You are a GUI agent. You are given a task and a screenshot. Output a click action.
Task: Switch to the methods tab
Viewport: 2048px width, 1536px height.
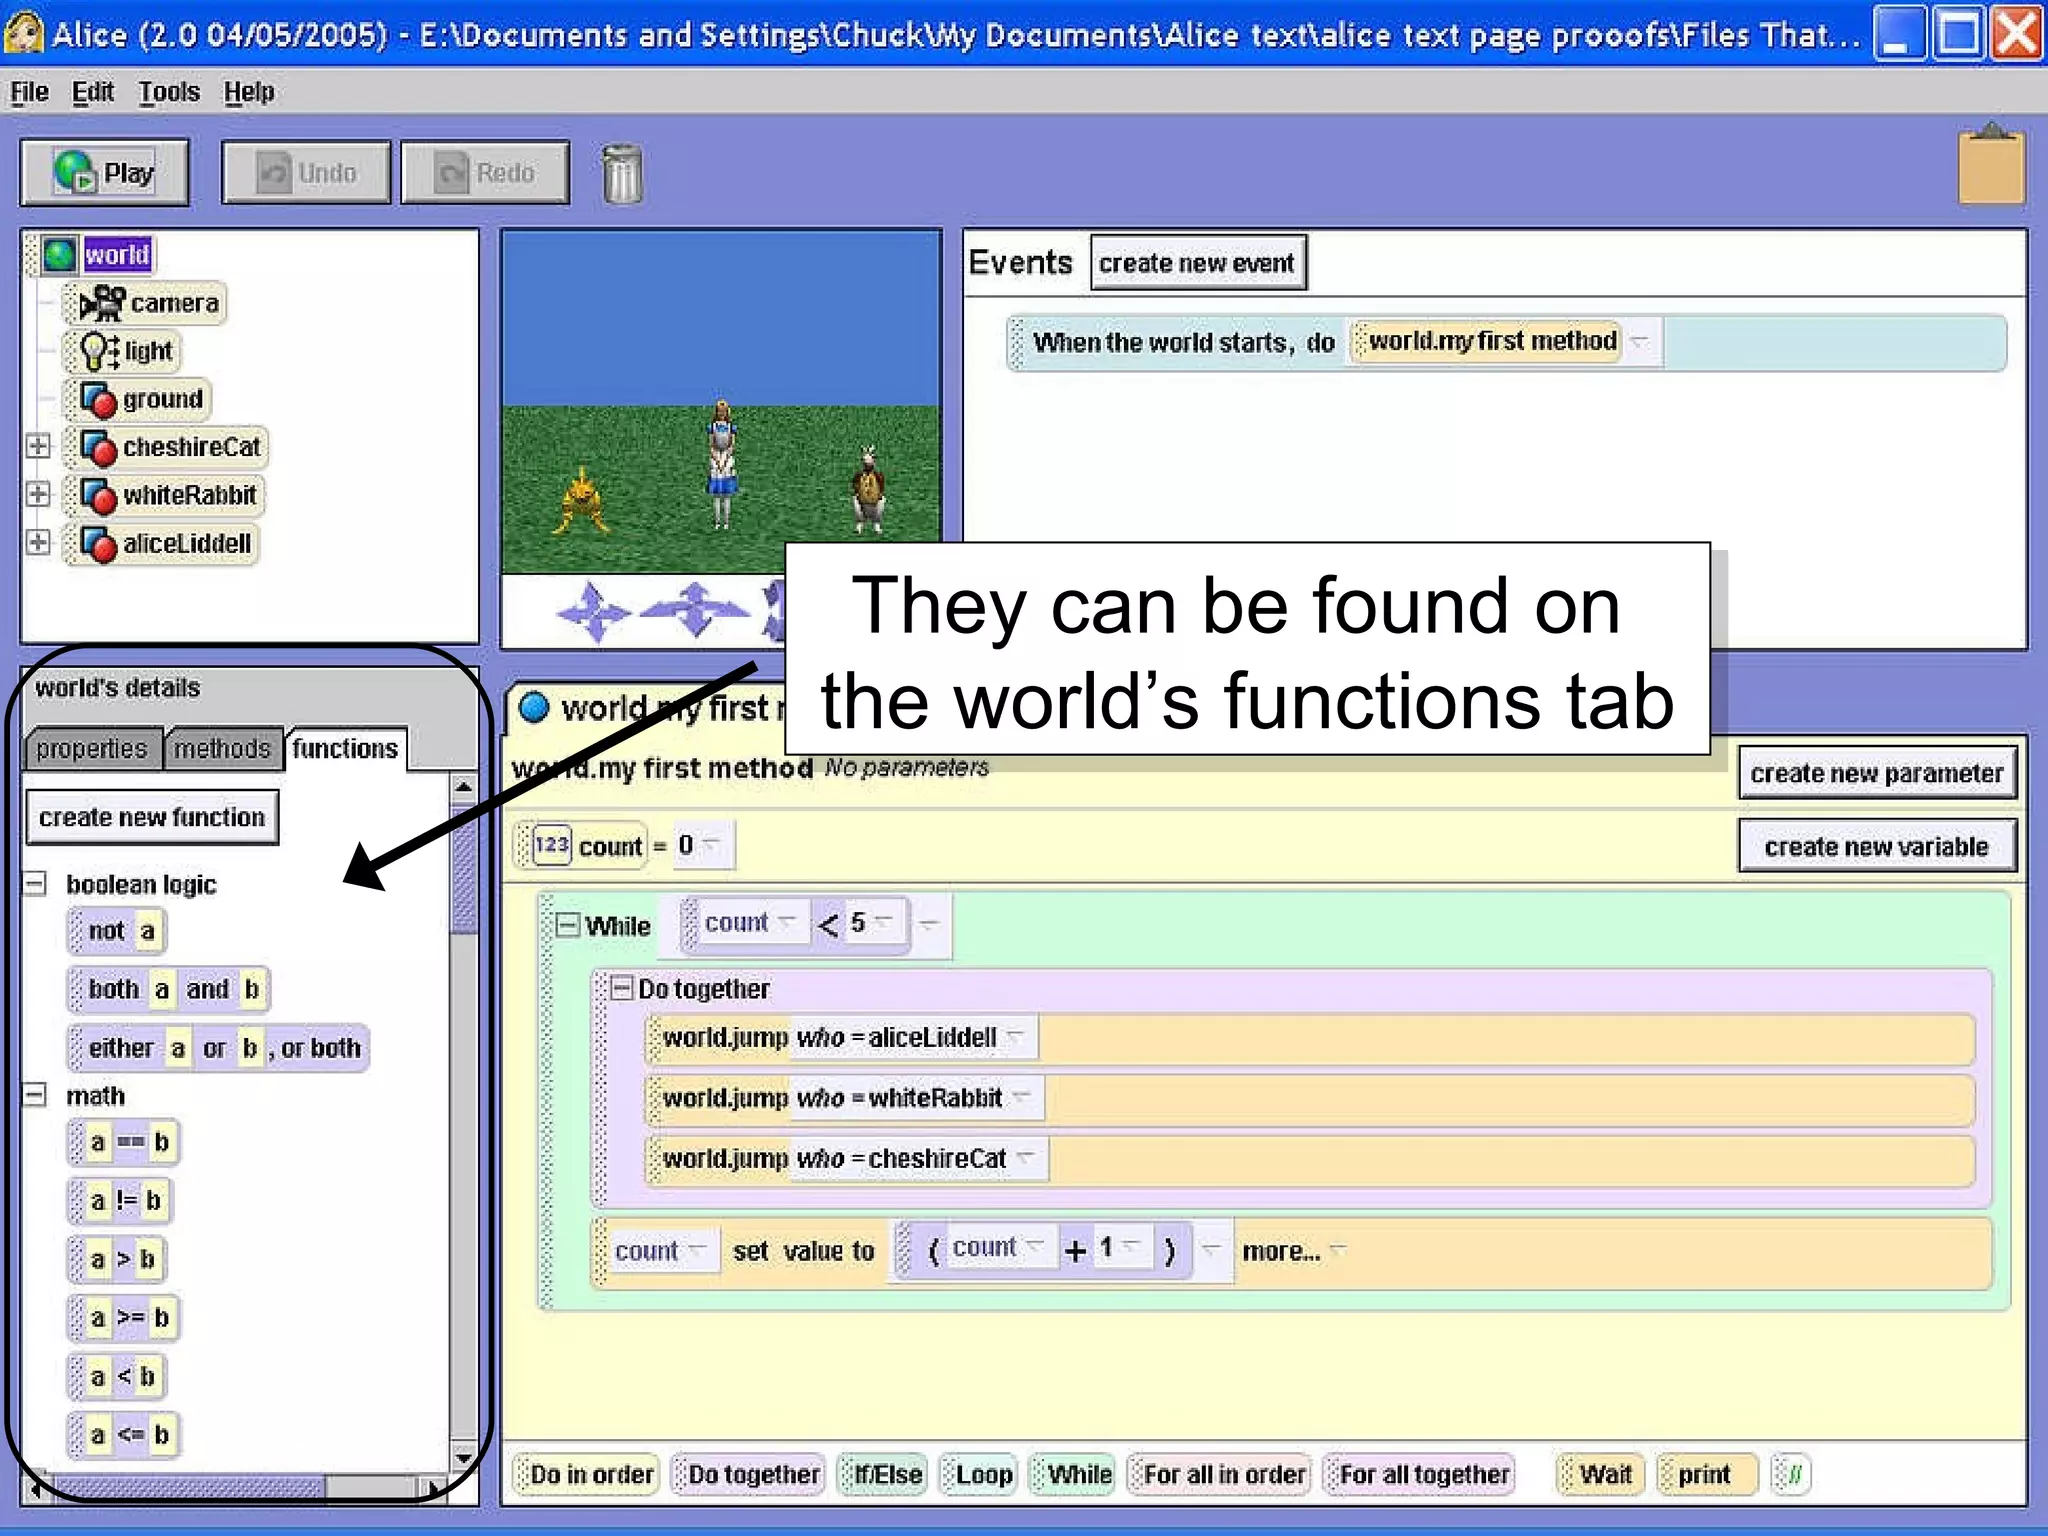click(221, 749)
